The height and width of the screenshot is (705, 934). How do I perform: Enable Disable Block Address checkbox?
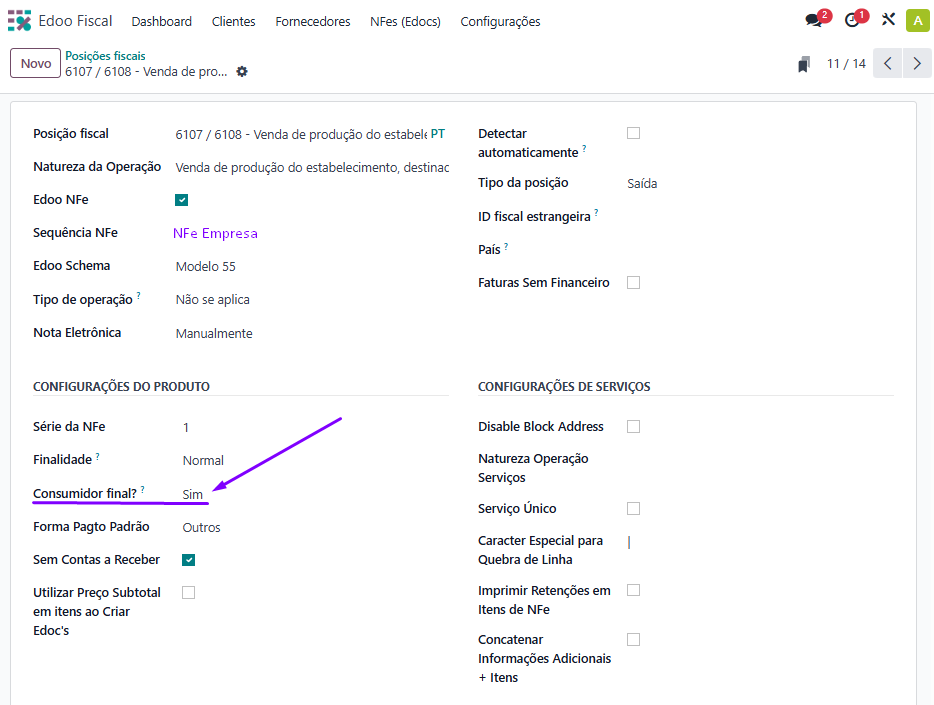pyautogui.click(x=634, y=426)
